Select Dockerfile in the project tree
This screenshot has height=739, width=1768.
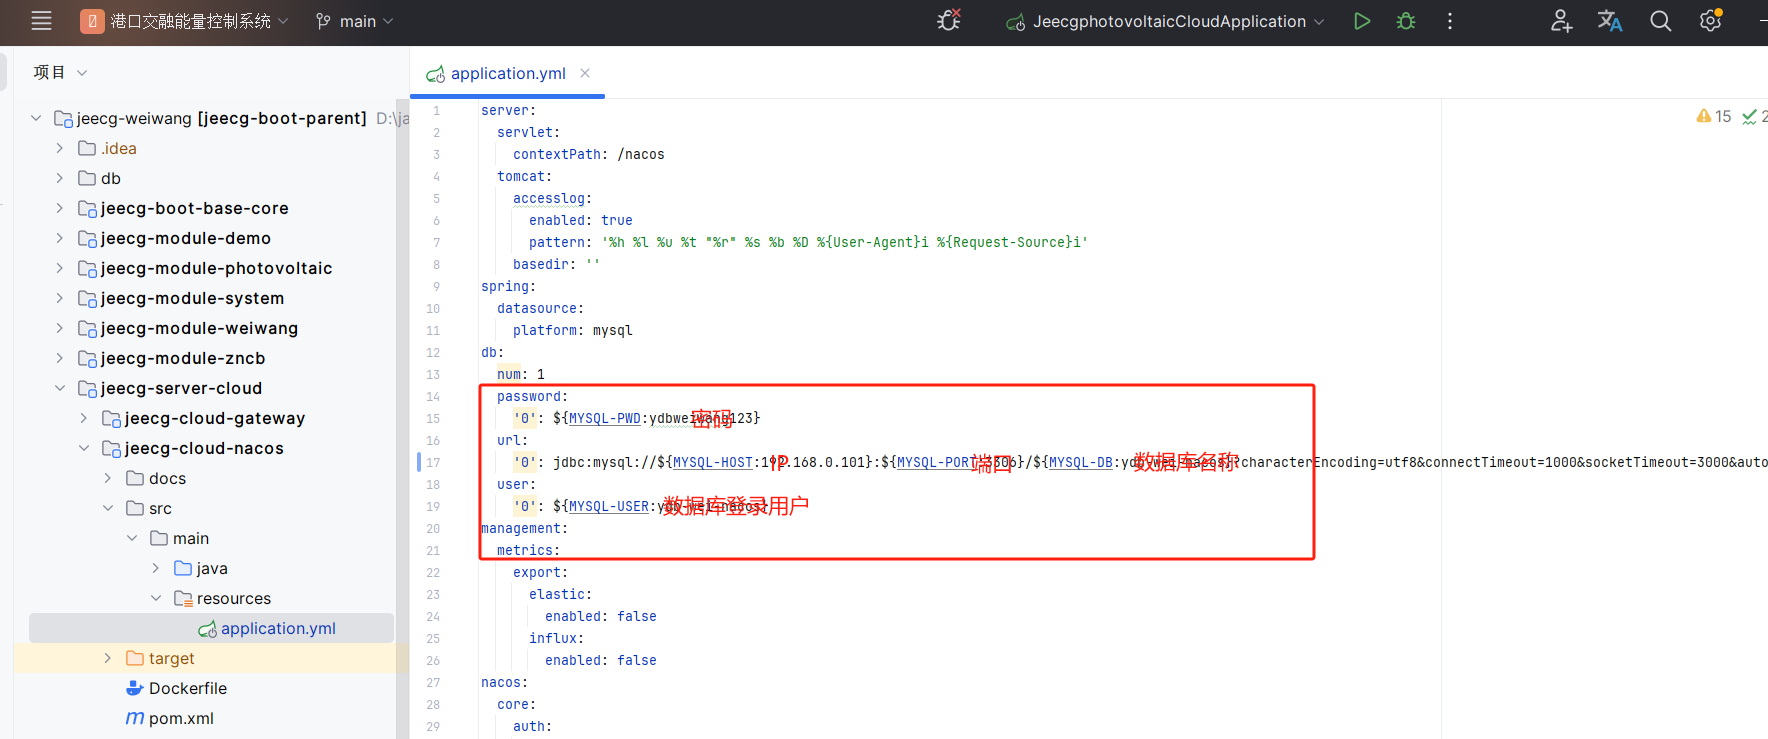(x=187, y=688)
